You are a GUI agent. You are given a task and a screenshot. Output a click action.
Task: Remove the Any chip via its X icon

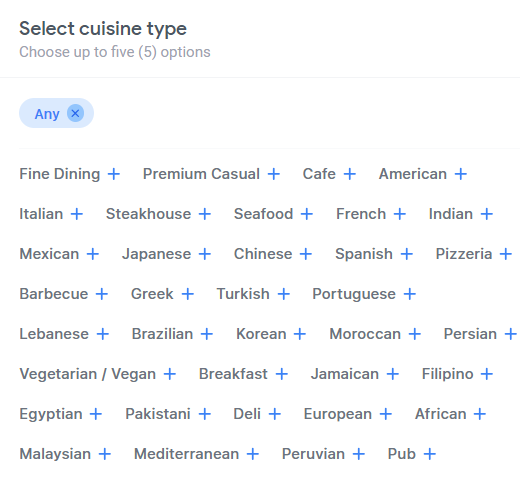[x=75, y=113]
